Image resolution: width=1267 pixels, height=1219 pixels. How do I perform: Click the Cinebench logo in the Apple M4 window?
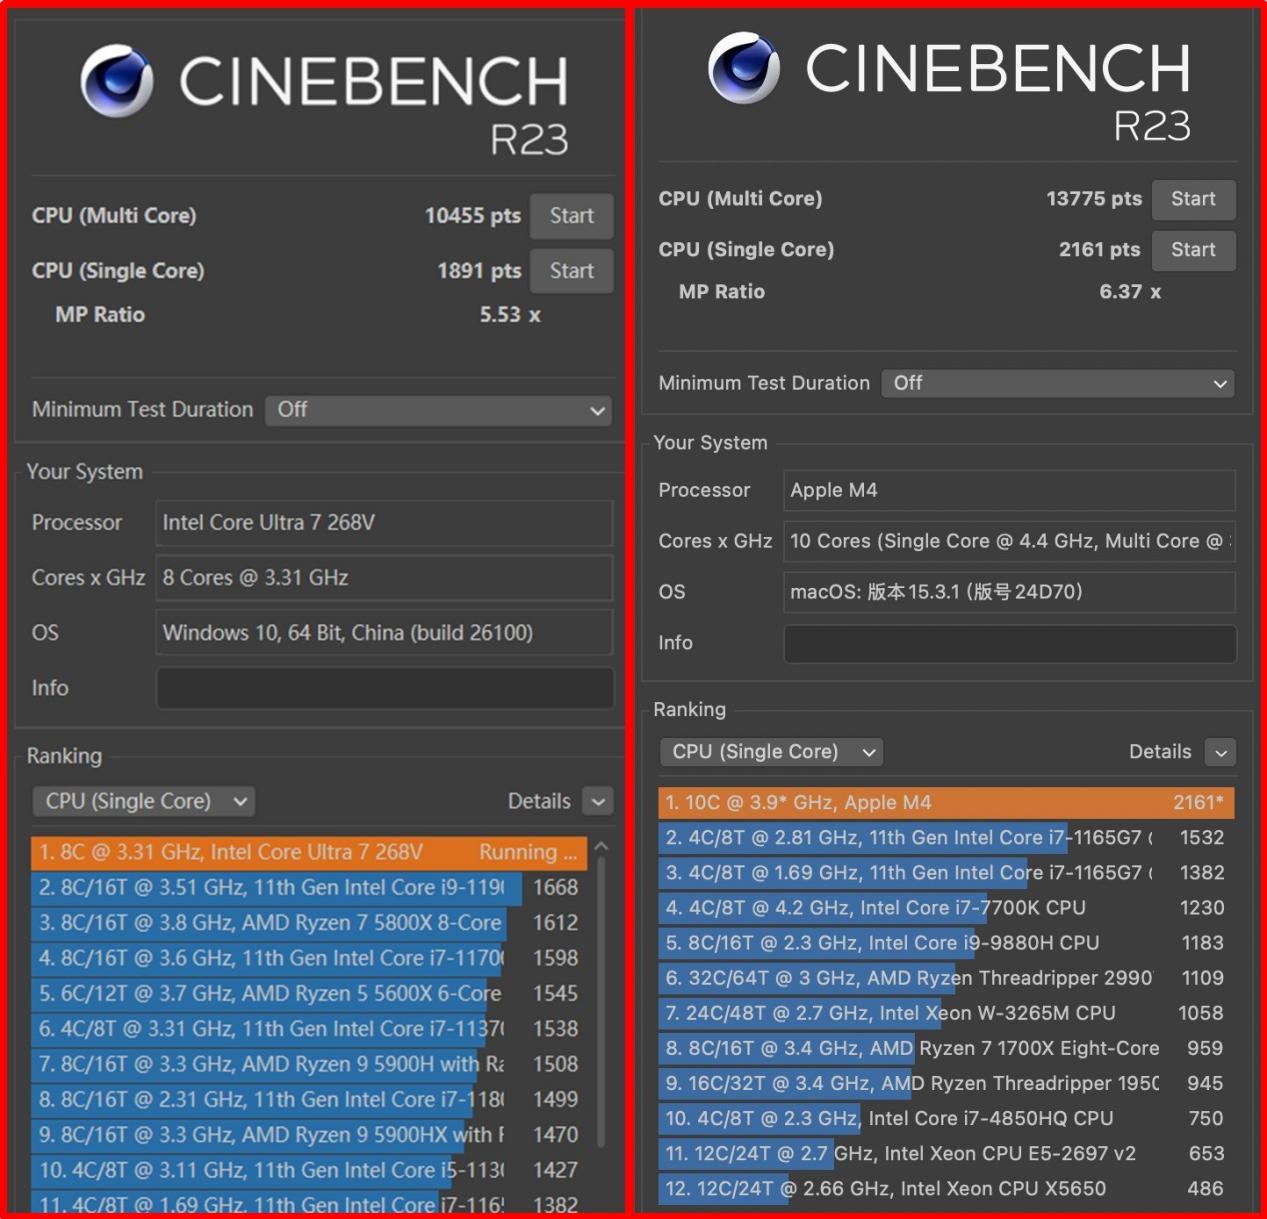tap(744, 67)
